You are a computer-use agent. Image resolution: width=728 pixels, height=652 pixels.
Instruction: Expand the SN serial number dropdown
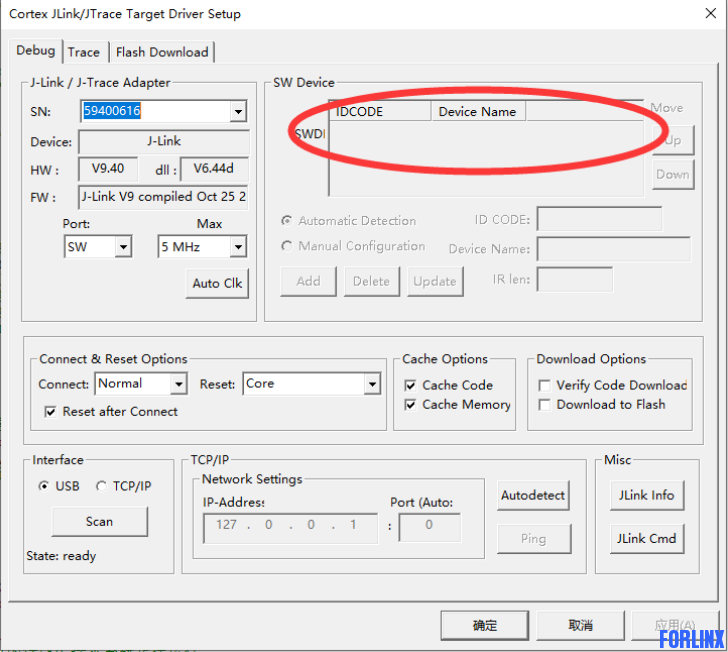[x=238, y=111]
